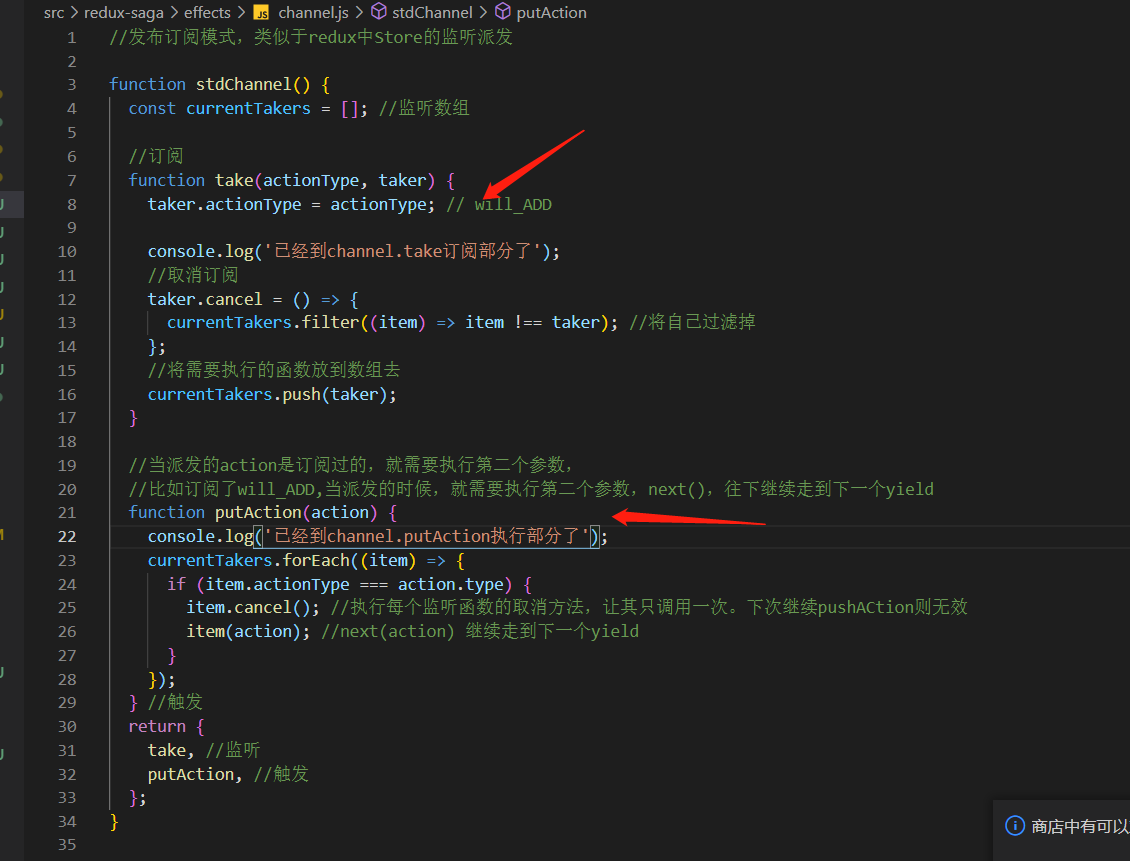Select line number 35 in the gutter
Viewport: 1130px width, 861px height.
click(67, 844)
